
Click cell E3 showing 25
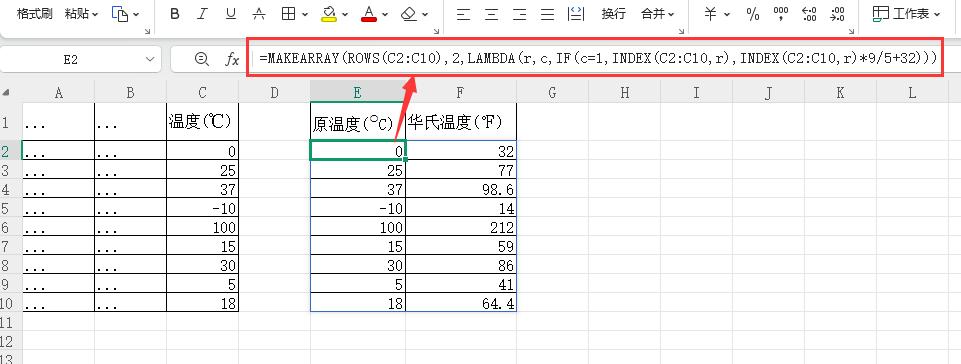coord(358,170)
